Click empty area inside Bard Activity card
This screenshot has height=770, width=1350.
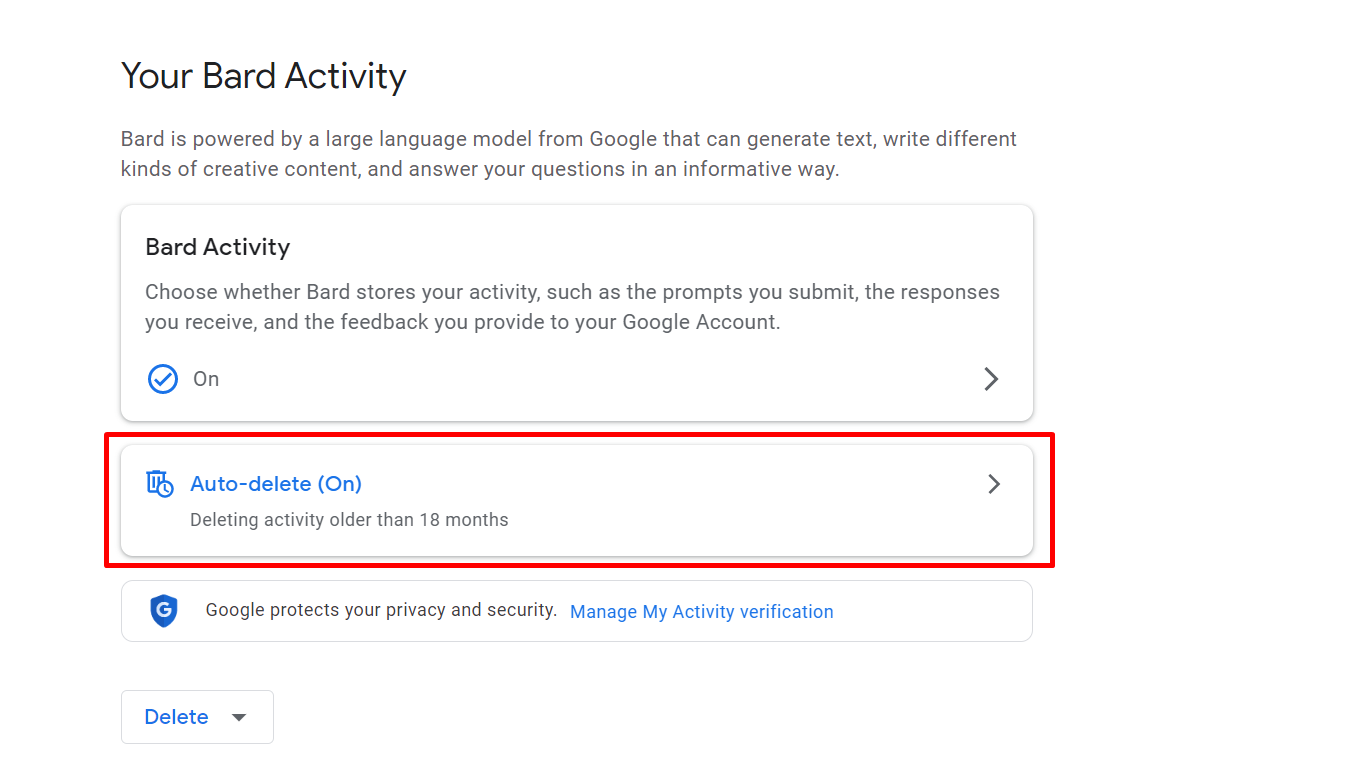(600, 379)
